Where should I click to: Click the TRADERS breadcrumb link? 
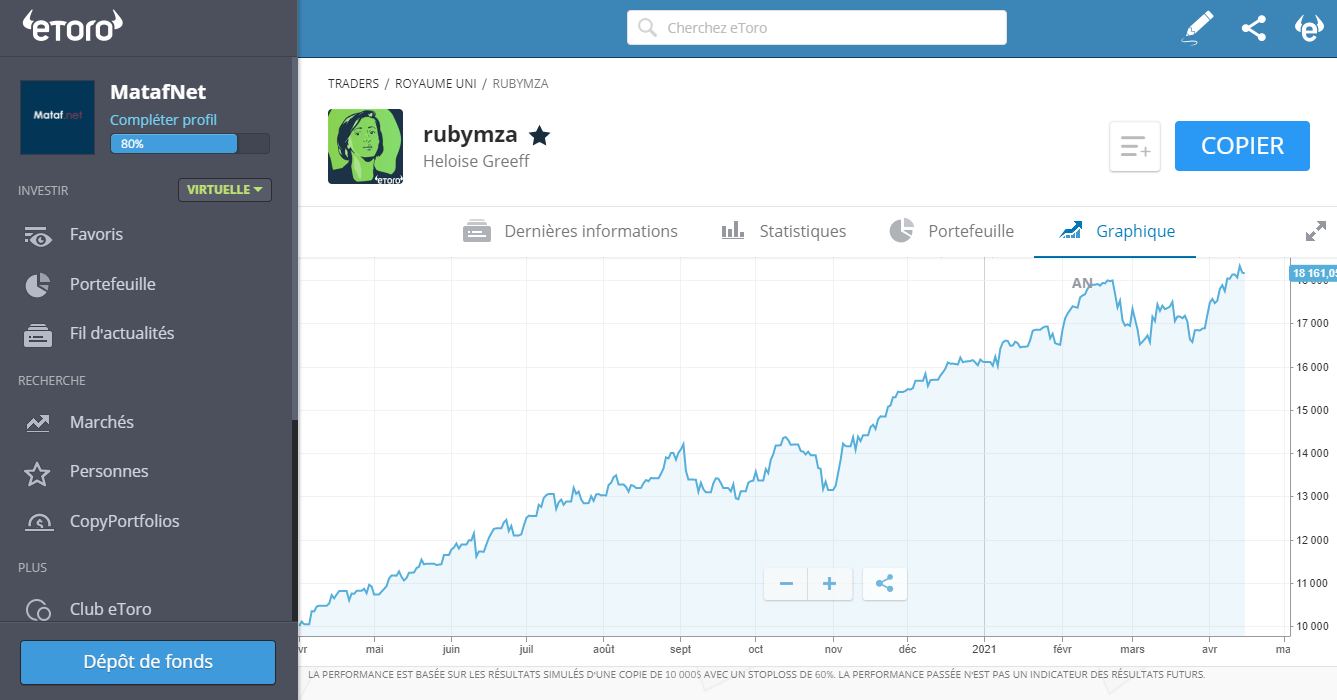coord(353,84)
